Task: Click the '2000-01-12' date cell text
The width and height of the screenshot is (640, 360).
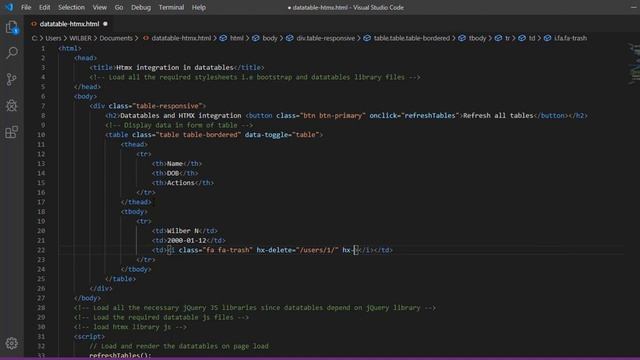Action: 187,240
